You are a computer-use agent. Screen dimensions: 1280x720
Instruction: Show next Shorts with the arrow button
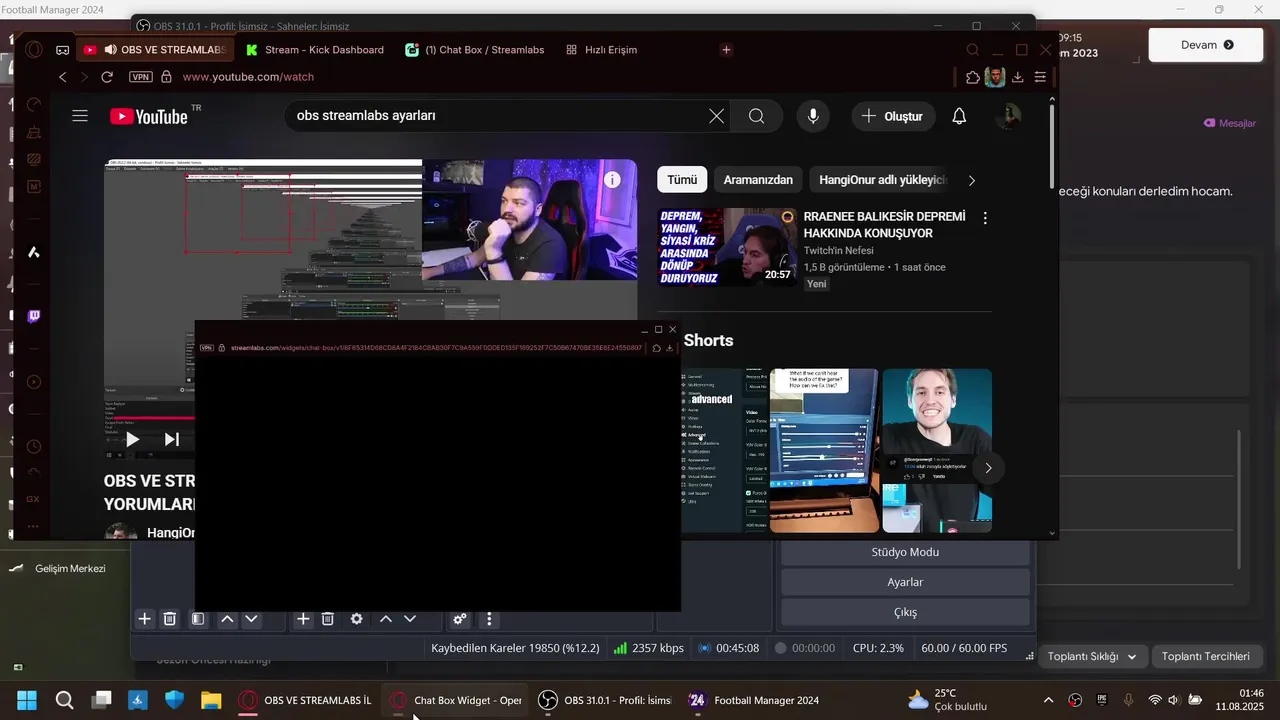click(988, 468)
